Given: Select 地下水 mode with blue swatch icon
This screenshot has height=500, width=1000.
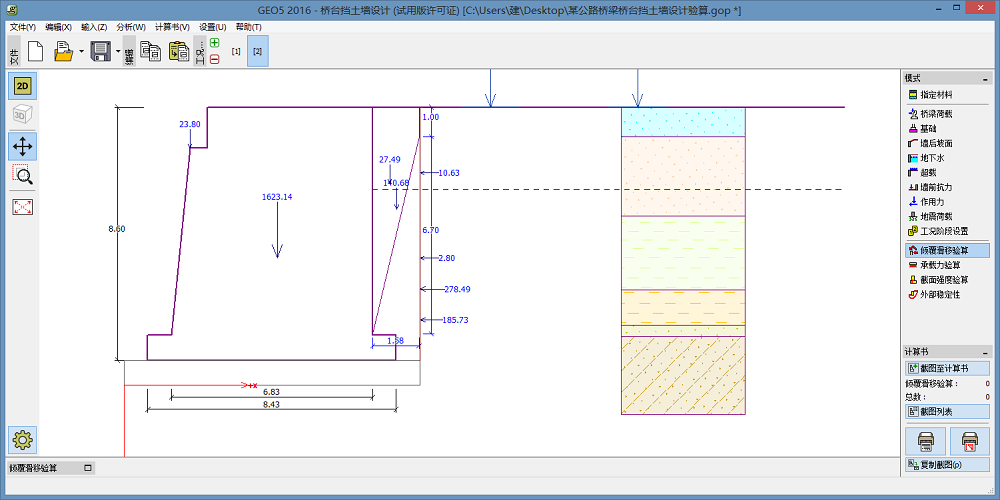Looking at the screenshot, I should pos(934,158).
